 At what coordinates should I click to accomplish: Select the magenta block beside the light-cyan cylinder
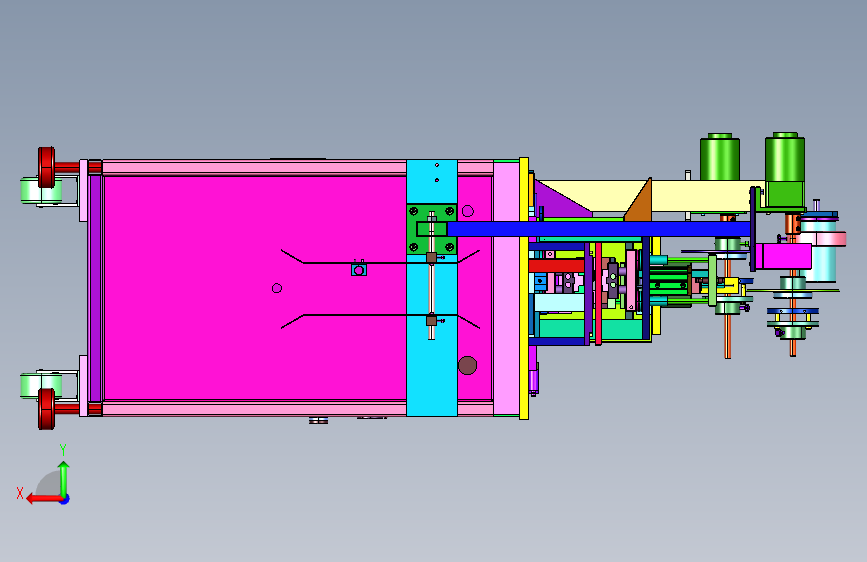tap(783, 257)
